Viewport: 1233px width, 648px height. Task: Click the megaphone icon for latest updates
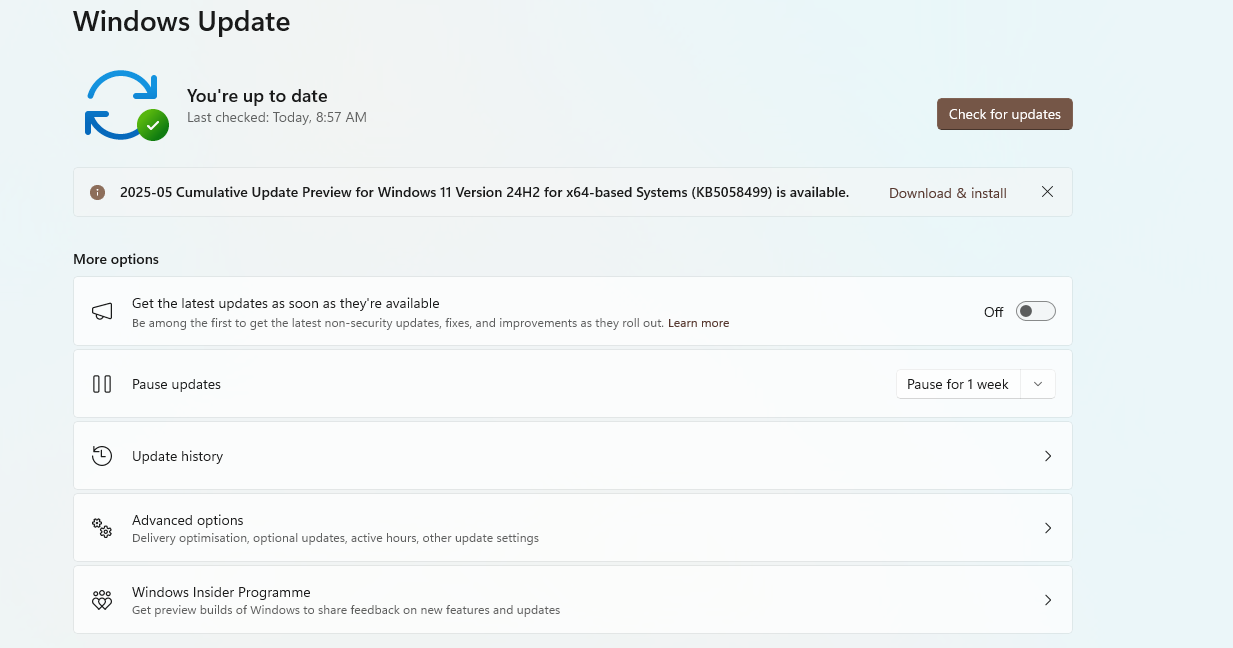tap(102, 311)
